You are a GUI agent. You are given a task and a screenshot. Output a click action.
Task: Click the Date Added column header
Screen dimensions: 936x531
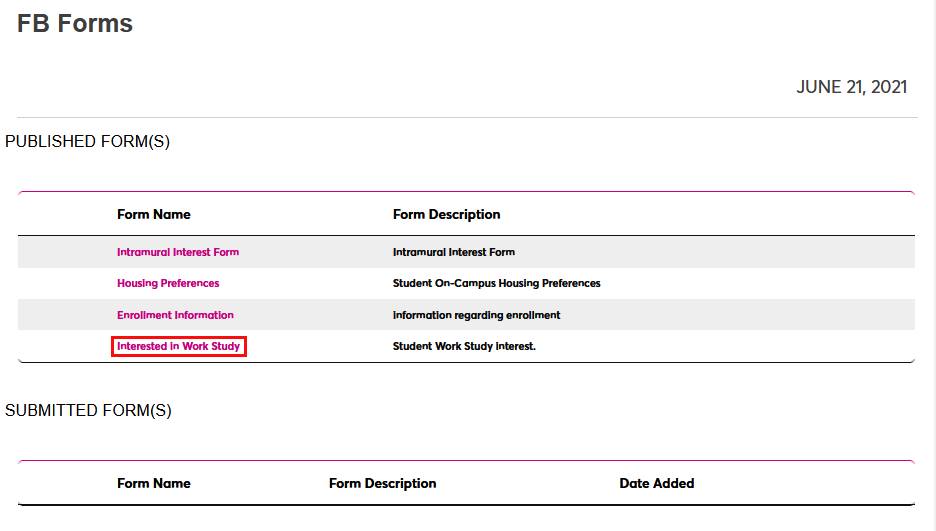pyautogui.click(x=656, y=483)
